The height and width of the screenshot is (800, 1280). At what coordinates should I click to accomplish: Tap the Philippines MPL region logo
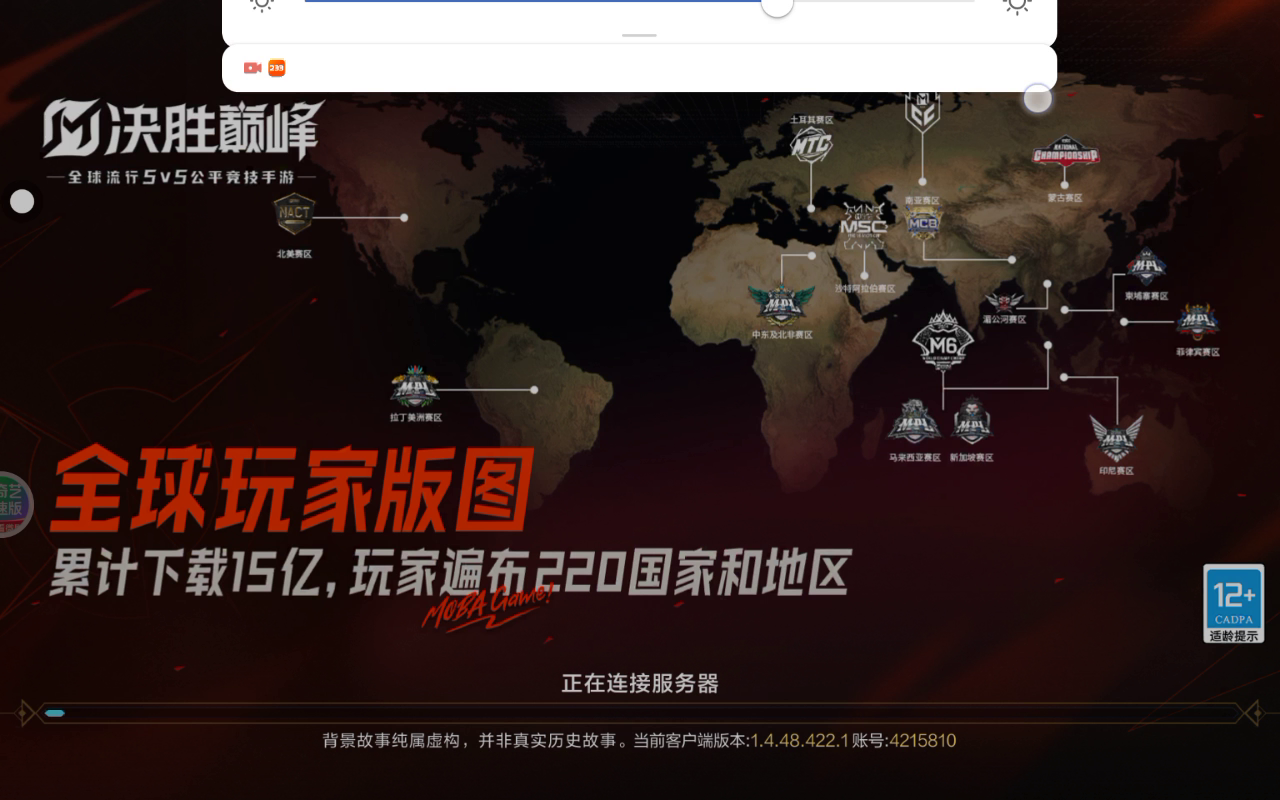1197,322
